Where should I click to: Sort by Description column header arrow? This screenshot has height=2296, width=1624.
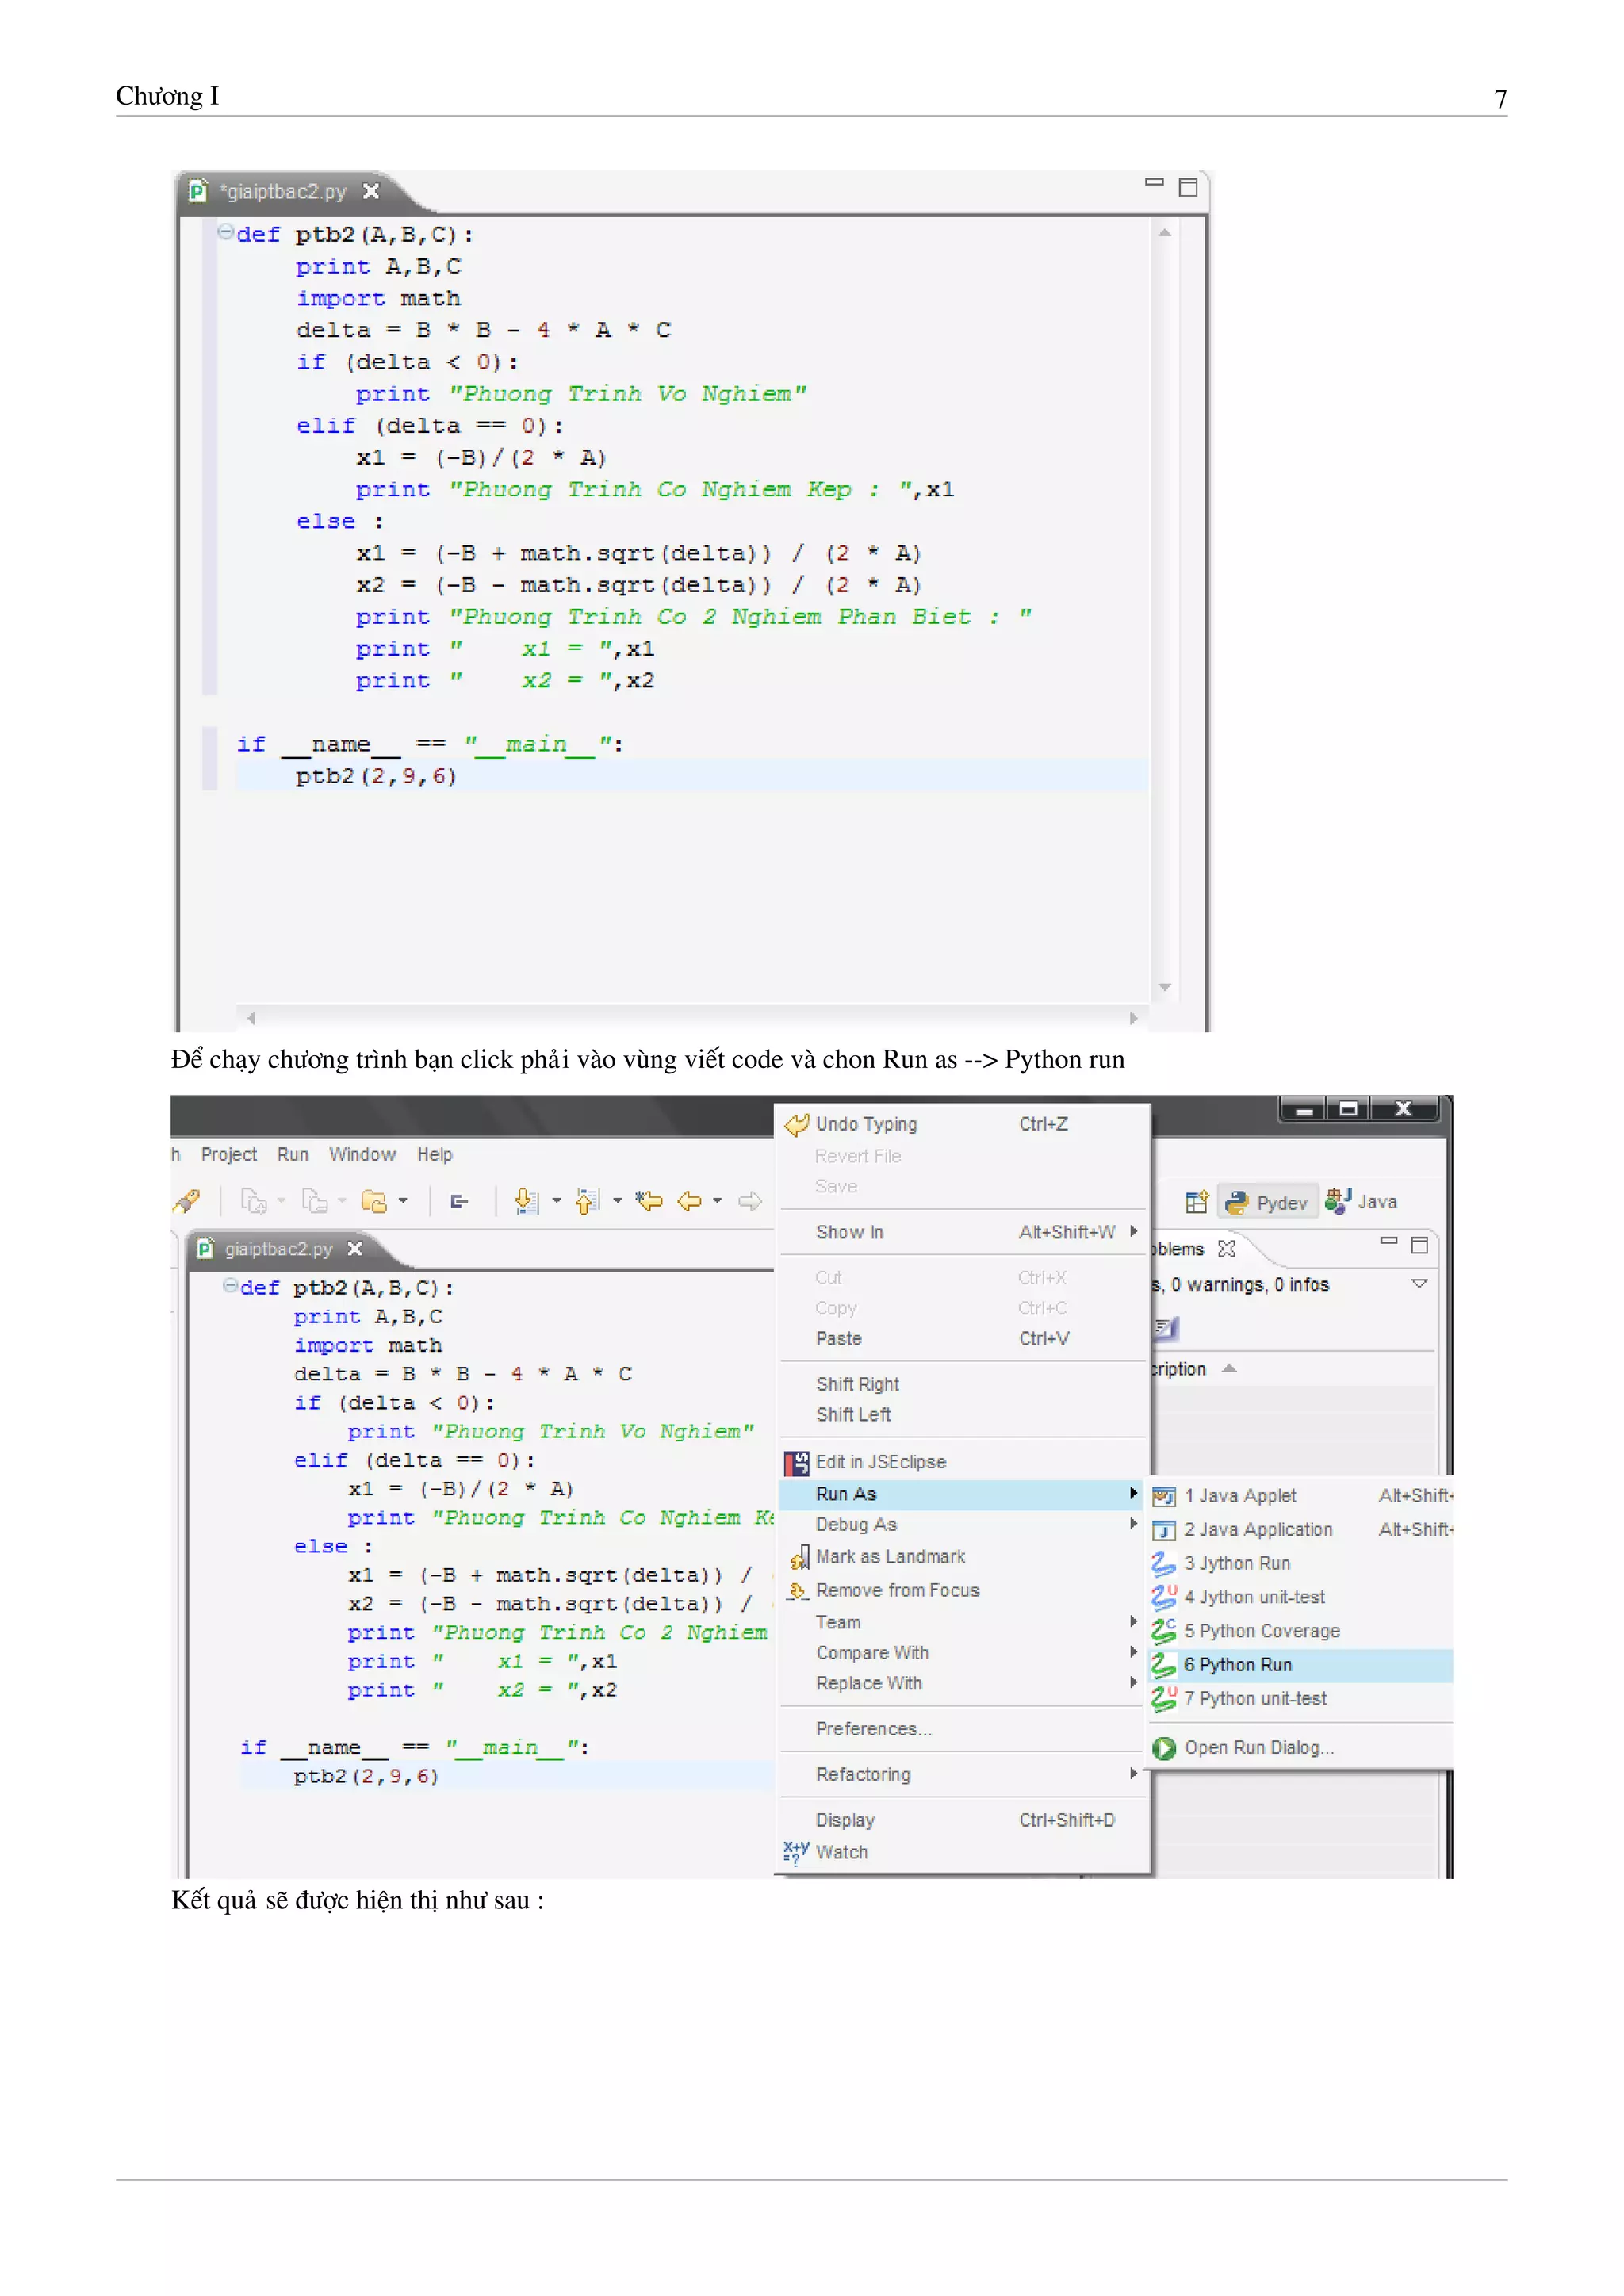tap(1230, 1368)
